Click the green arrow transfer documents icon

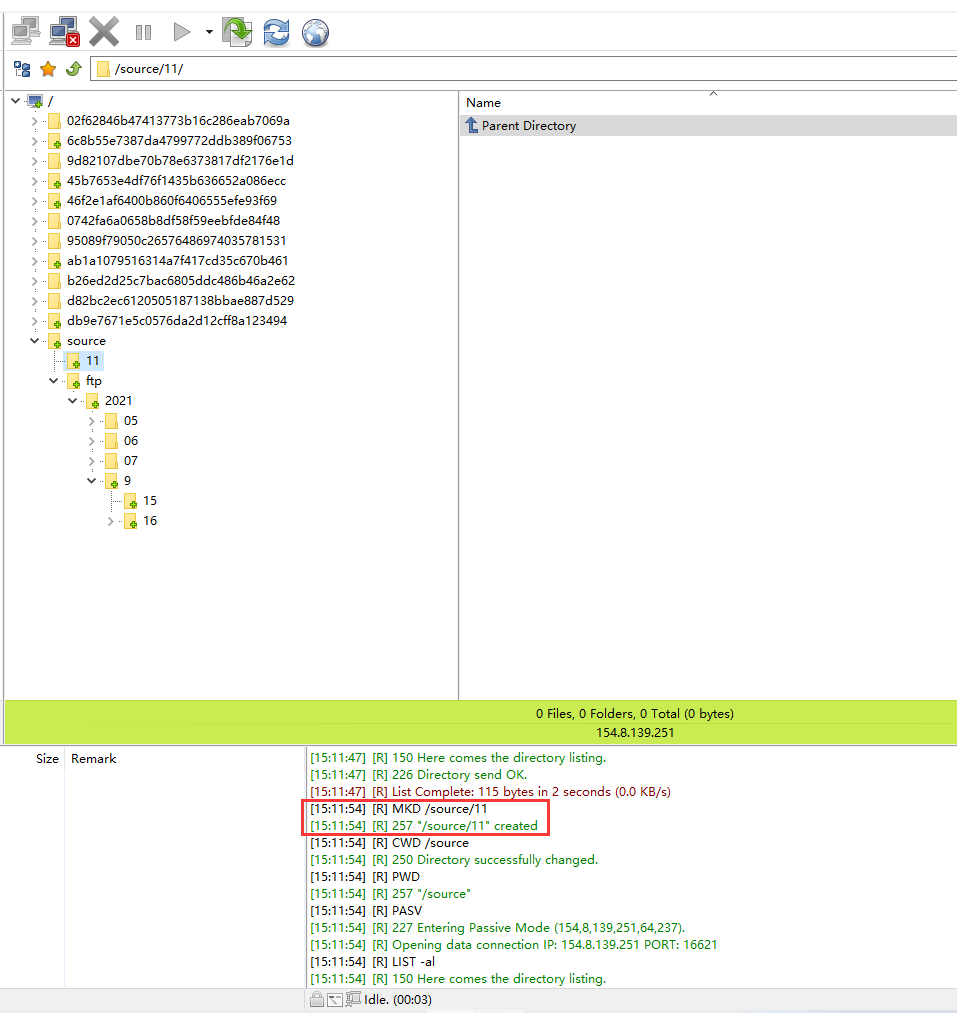[x=238, y=32]
